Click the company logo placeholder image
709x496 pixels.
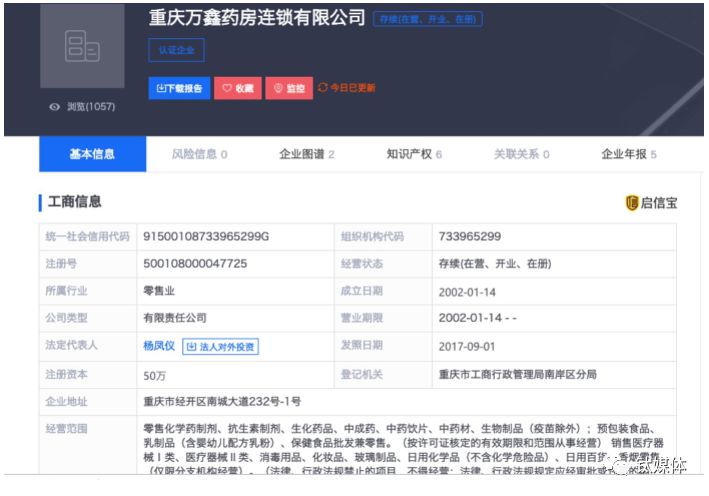coord(82,46)
